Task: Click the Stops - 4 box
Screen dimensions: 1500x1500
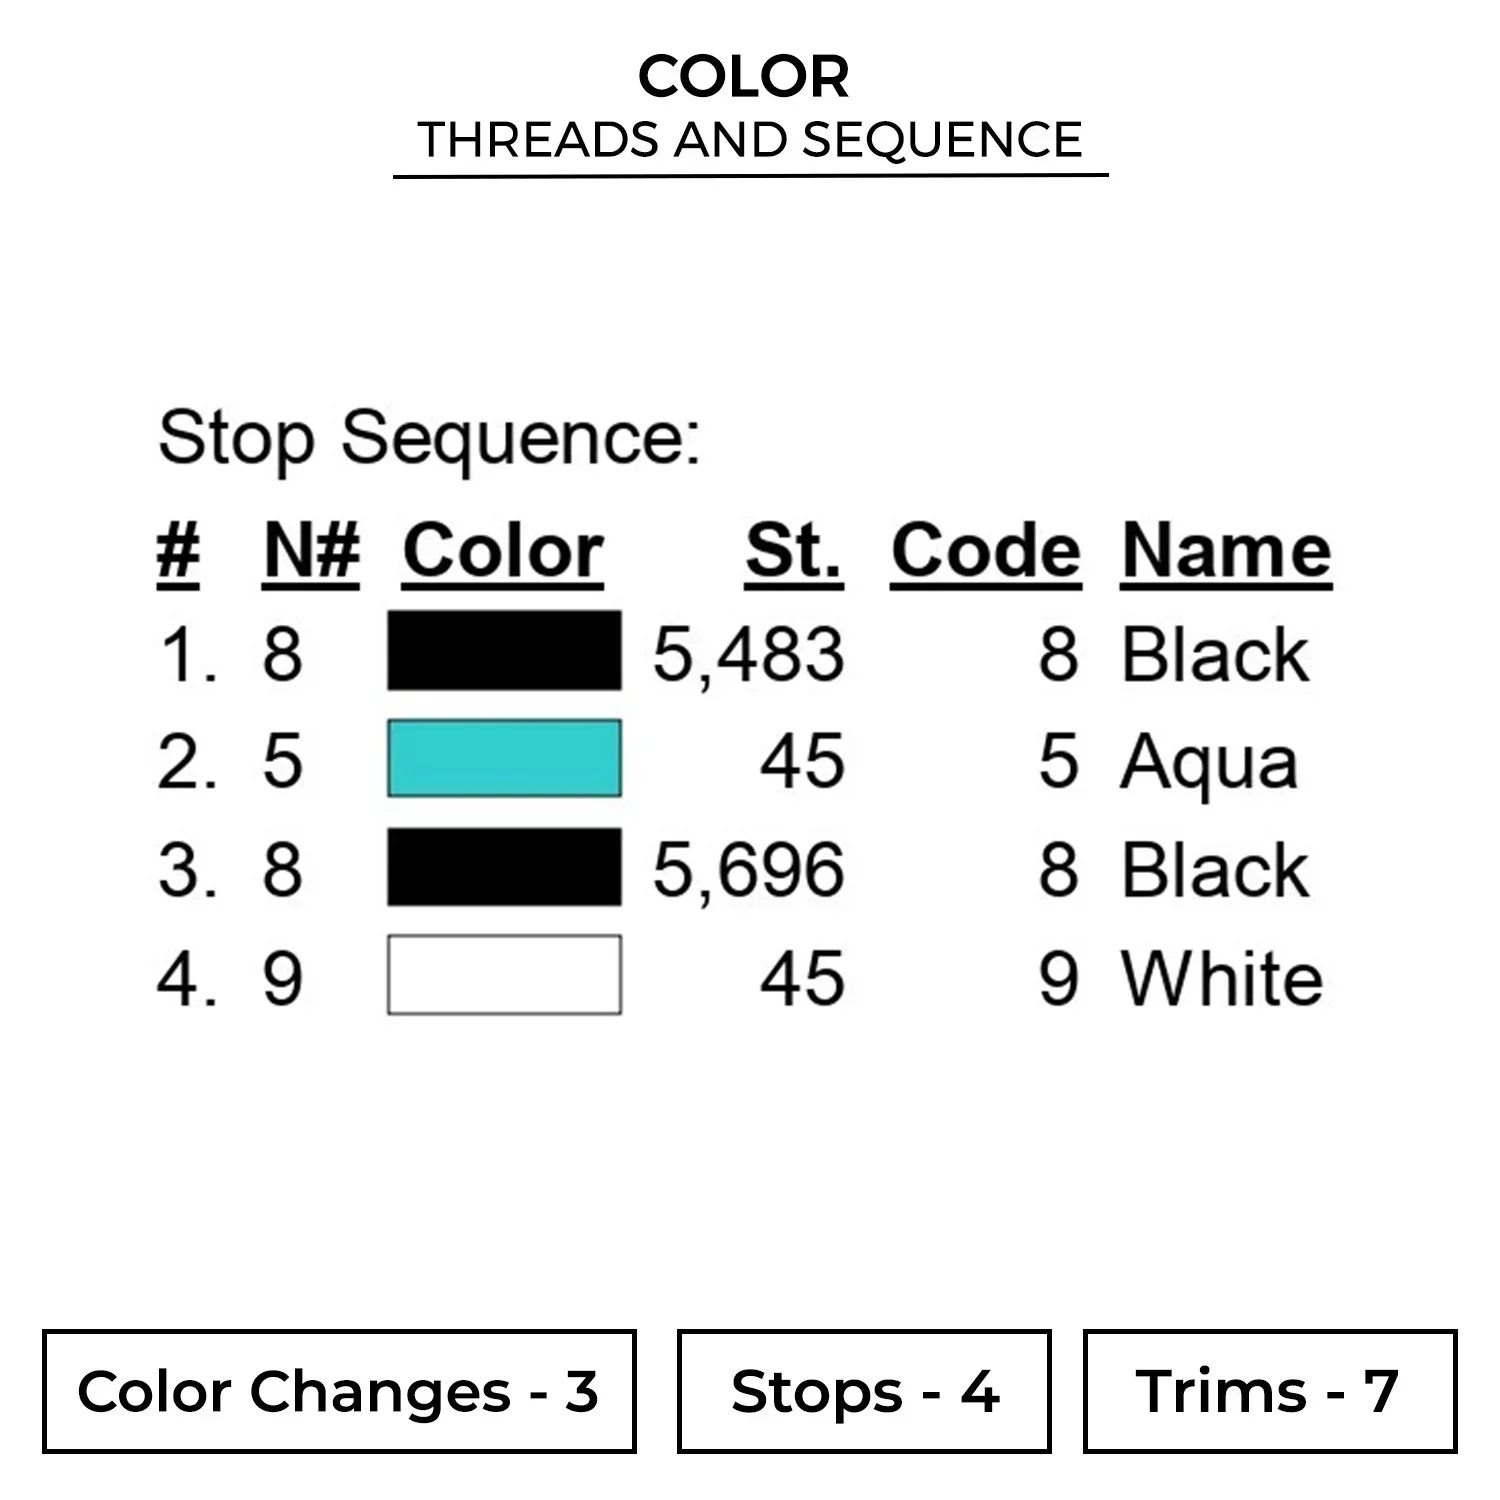Action: coord(864,1391)
